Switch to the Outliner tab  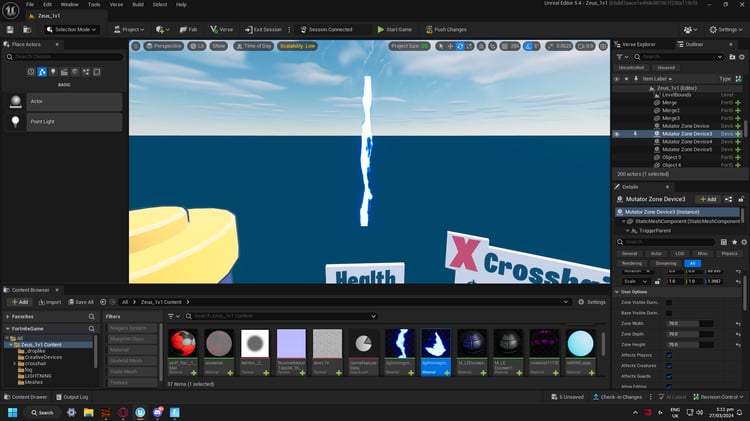(690, 44)
